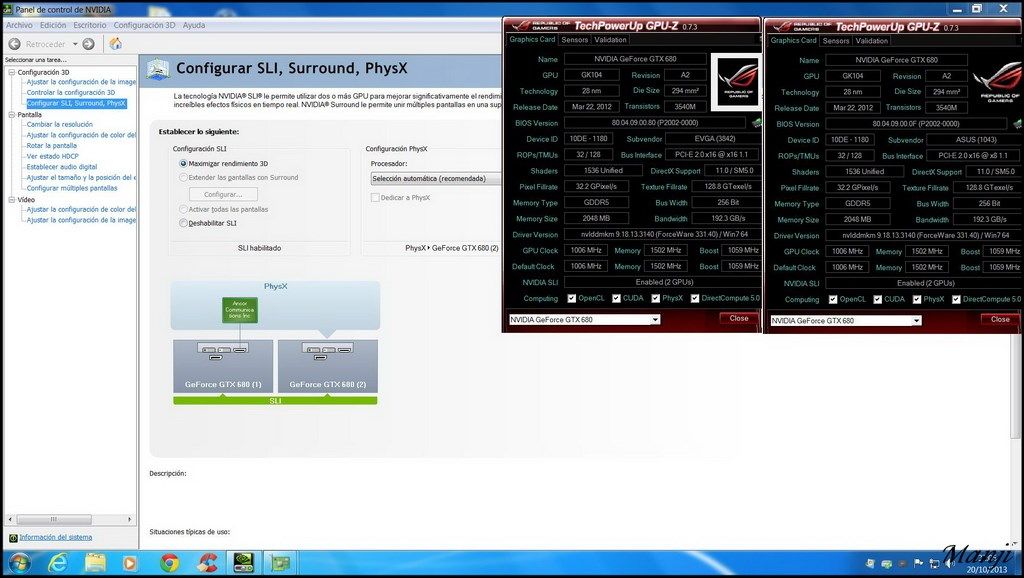Screen dimensions: 1024x578
Task: Toggle DirectCompute 5.0 checkbox in EVGA GPU-Z window
Action: (695, 298)
